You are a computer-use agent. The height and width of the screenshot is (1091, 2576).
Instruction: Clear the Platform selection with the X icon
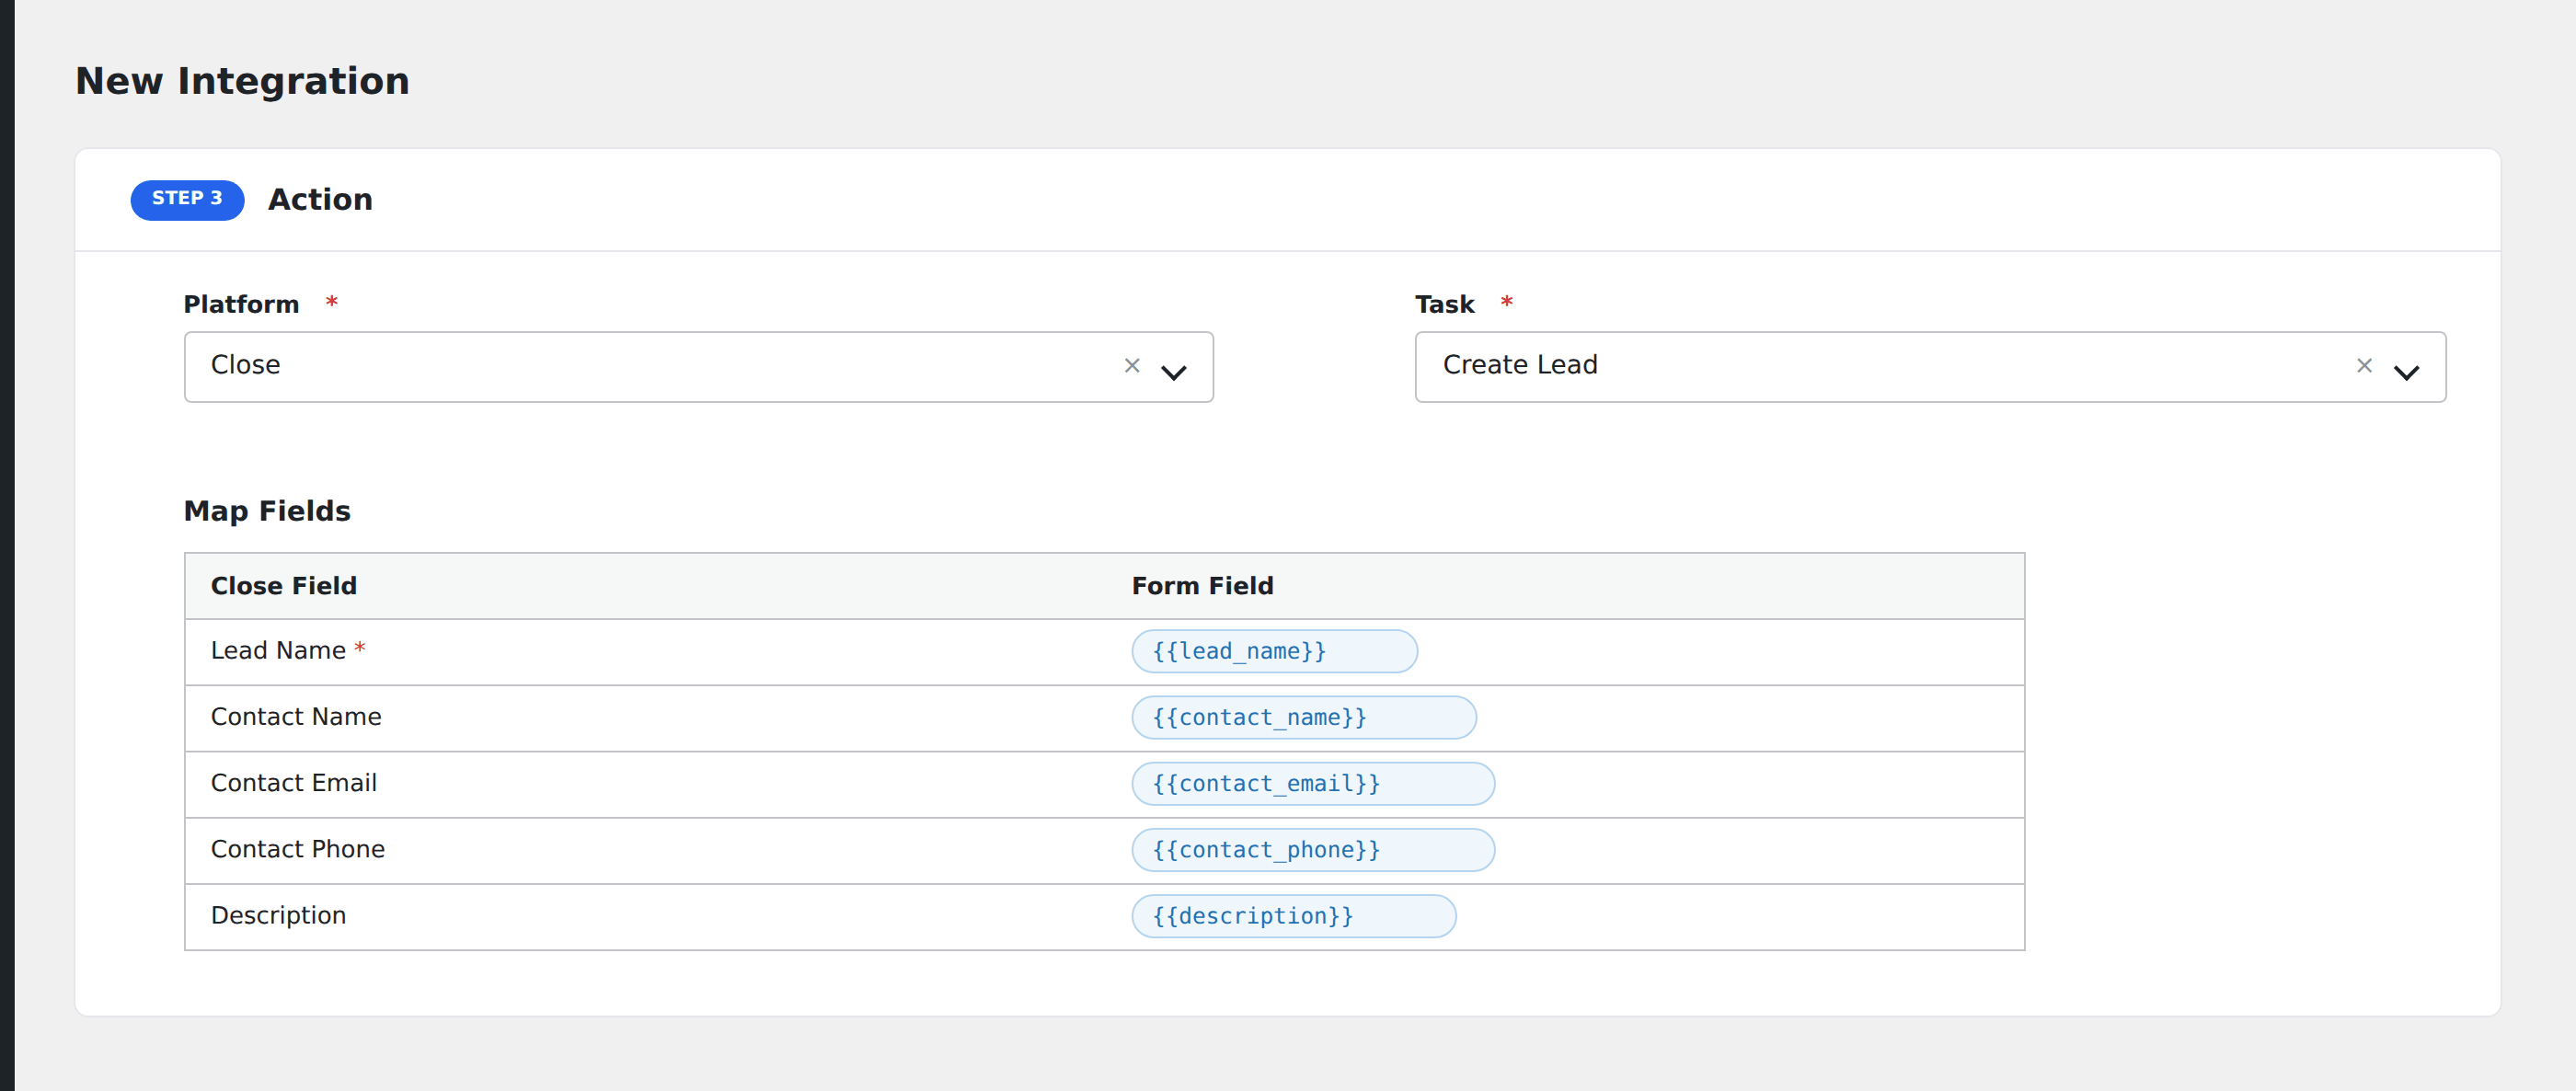(x=1132, y=366)
